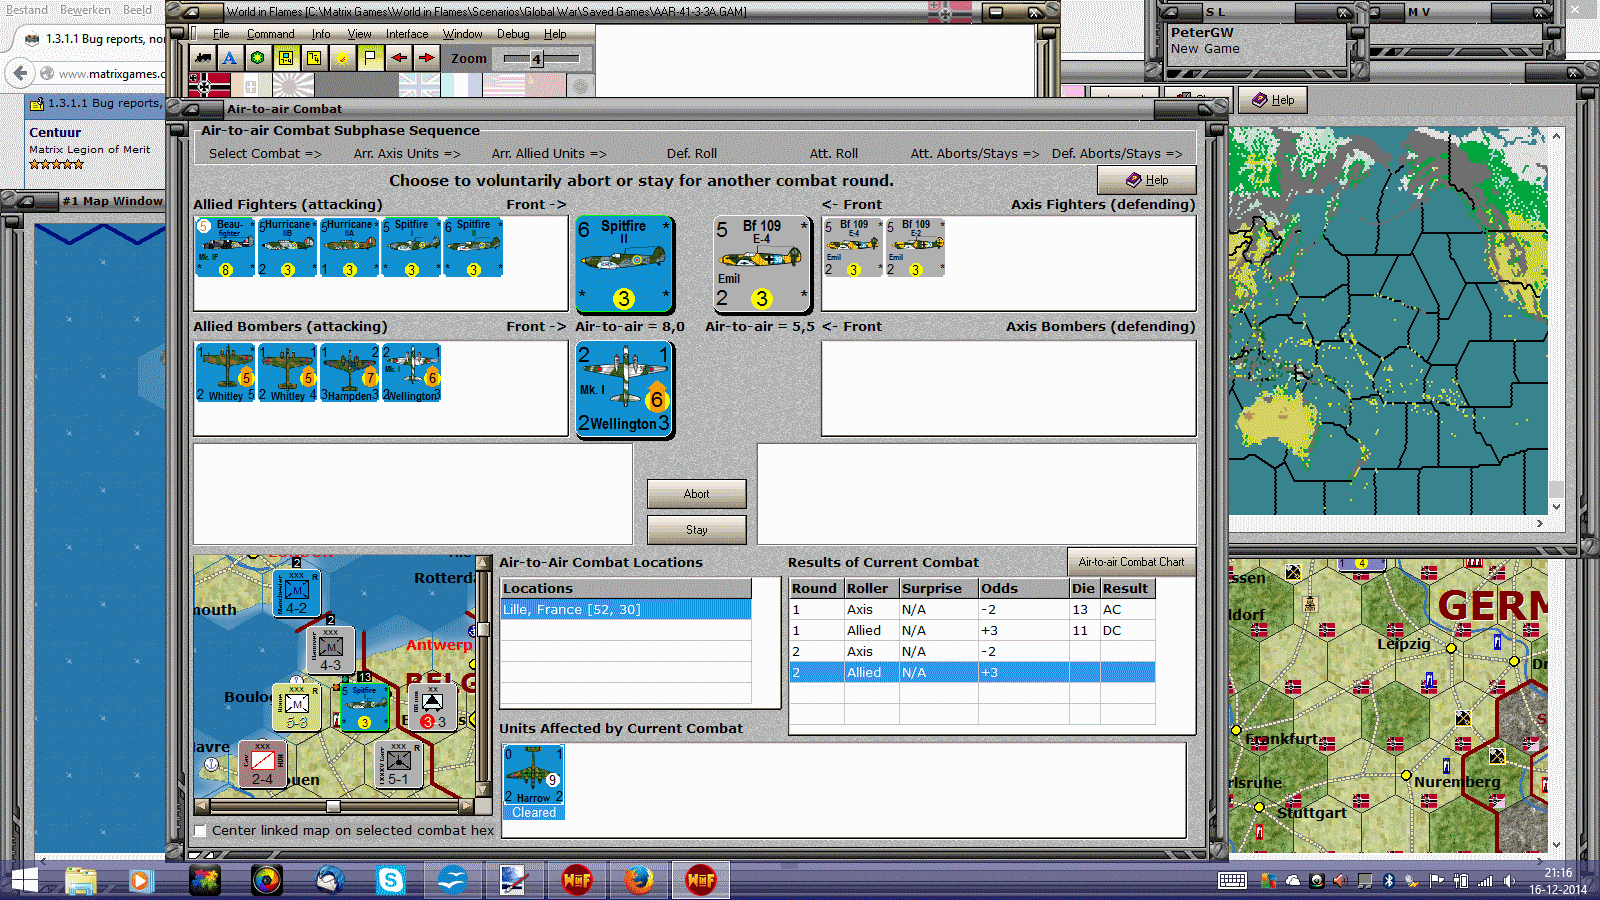The image size is (1600, 900).
Task: Click the large front Spitfire II counter
Action: 624,264
